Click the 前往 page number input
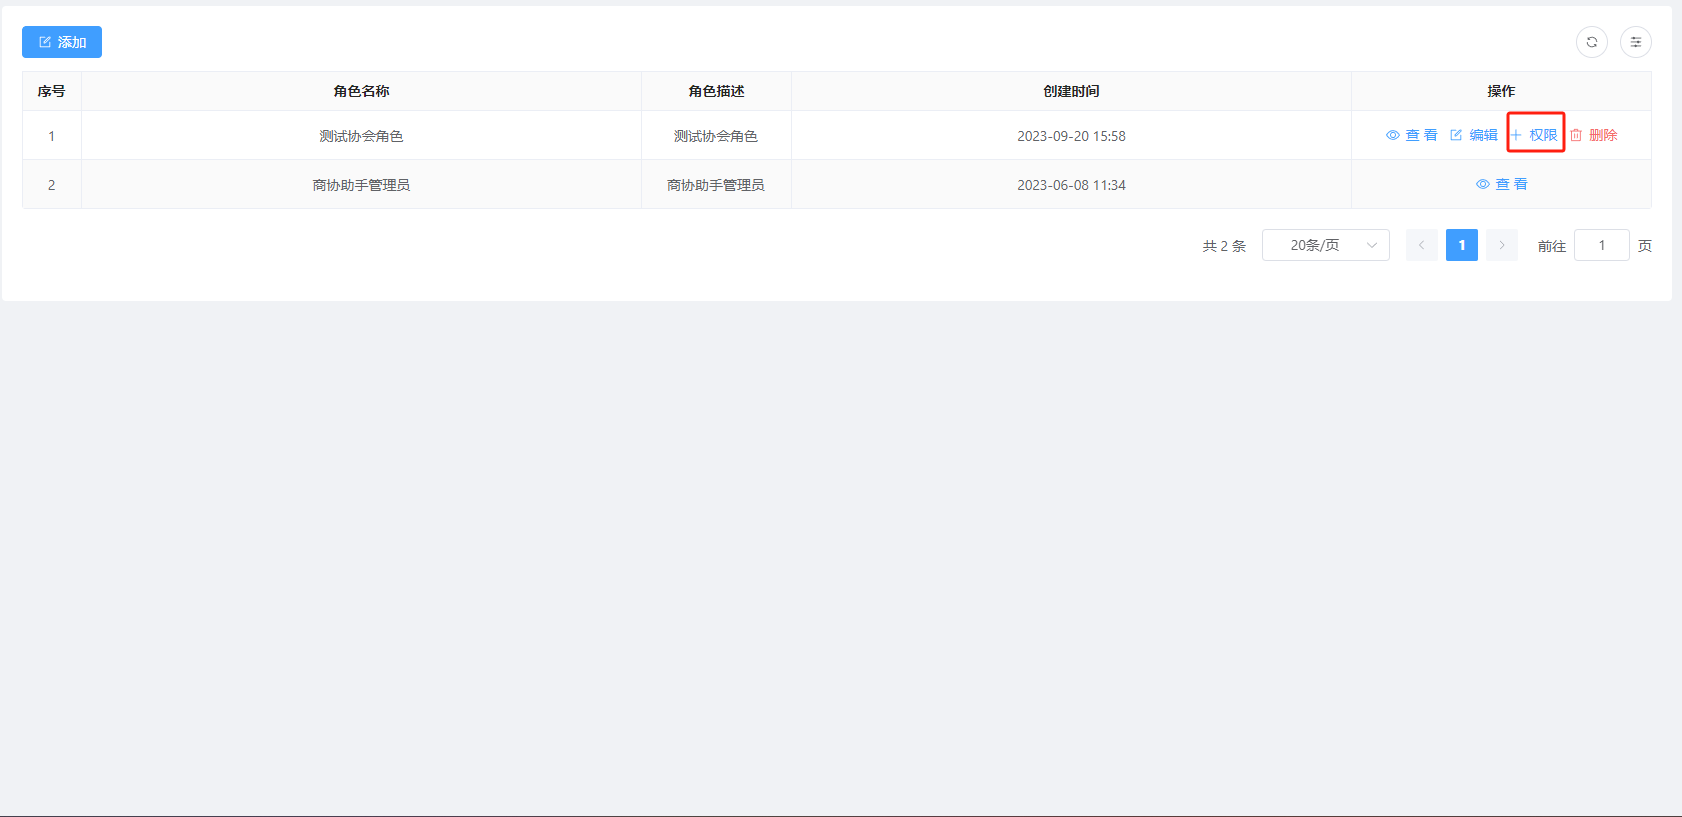The image size is (1682, 817). (1601, 245)
